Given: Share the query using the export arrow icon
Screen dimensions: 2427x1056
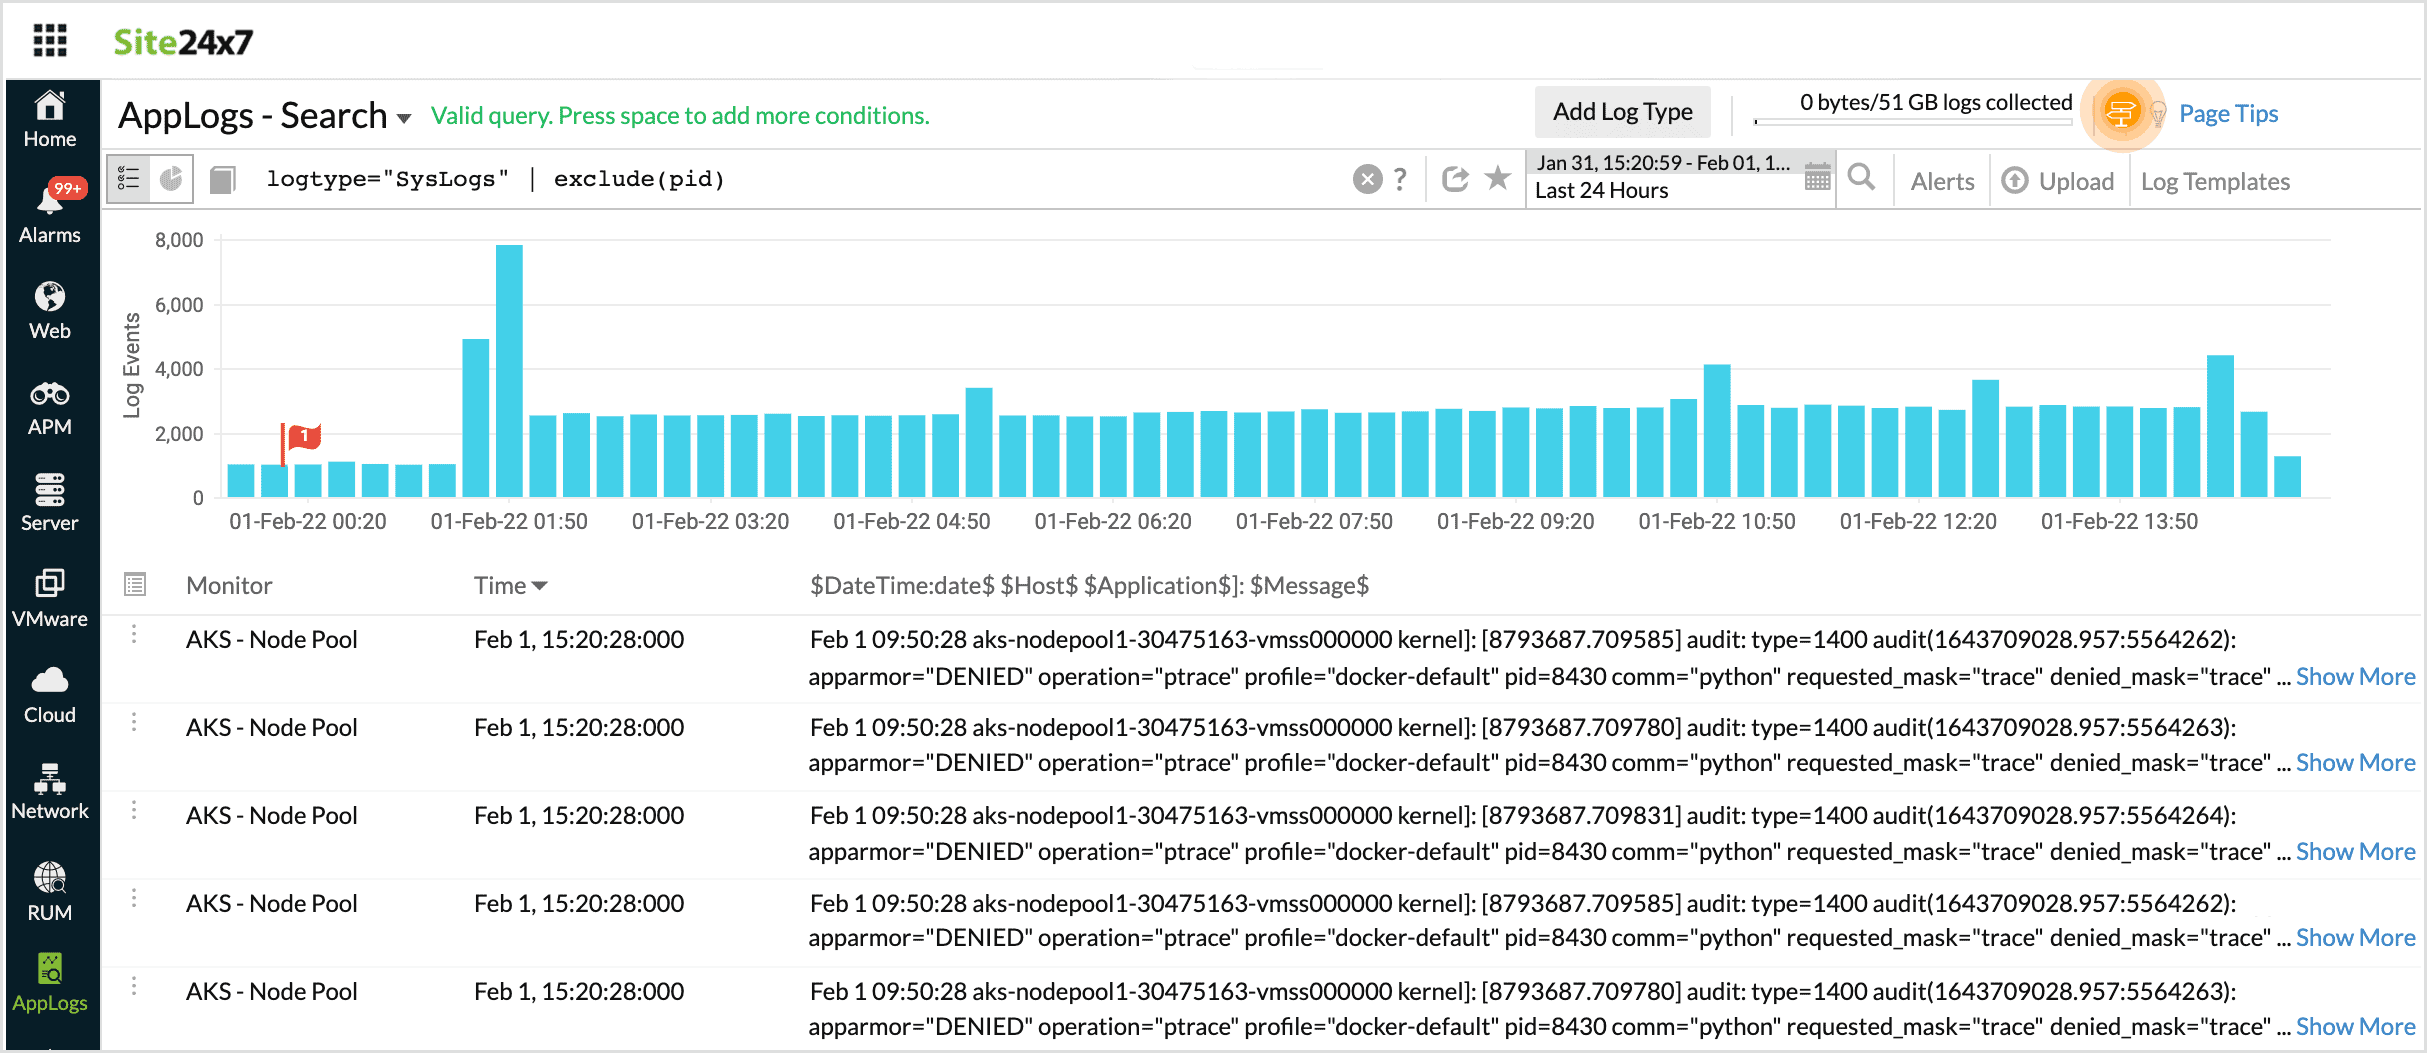Looking at the screenshot, I should point(1455,179).
